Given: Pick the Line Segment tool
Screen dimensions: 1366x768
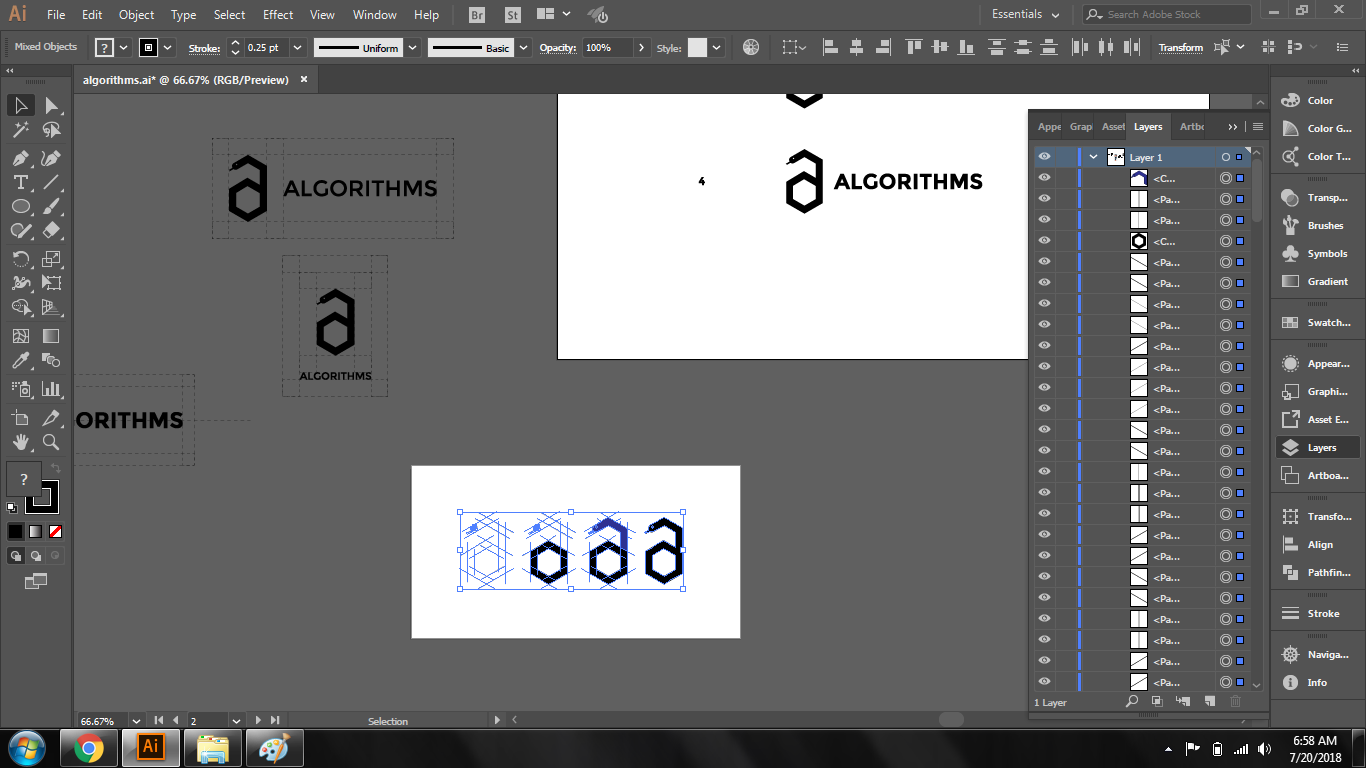Looking at the screenshot, I should [51, 182].
